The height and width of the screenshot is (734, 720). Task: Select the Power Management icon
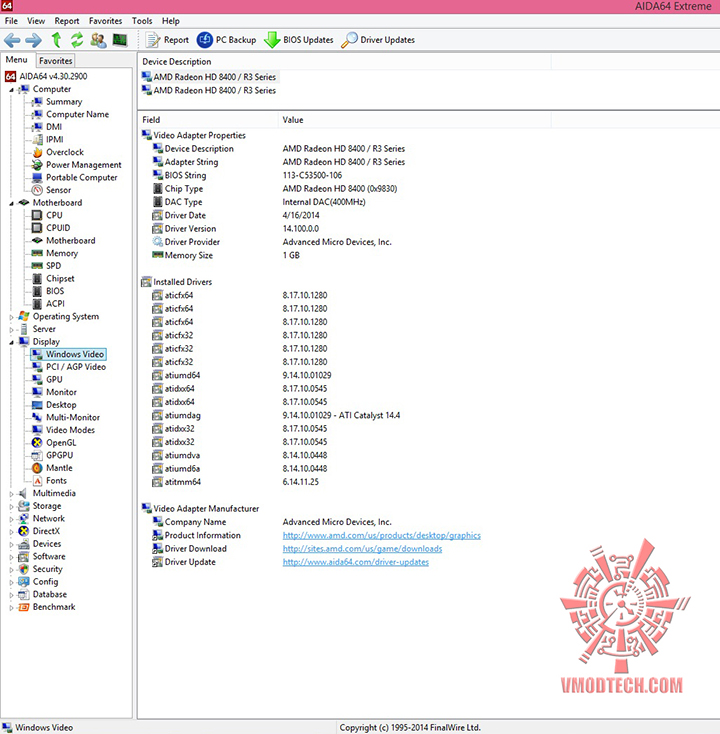point(37,165)
